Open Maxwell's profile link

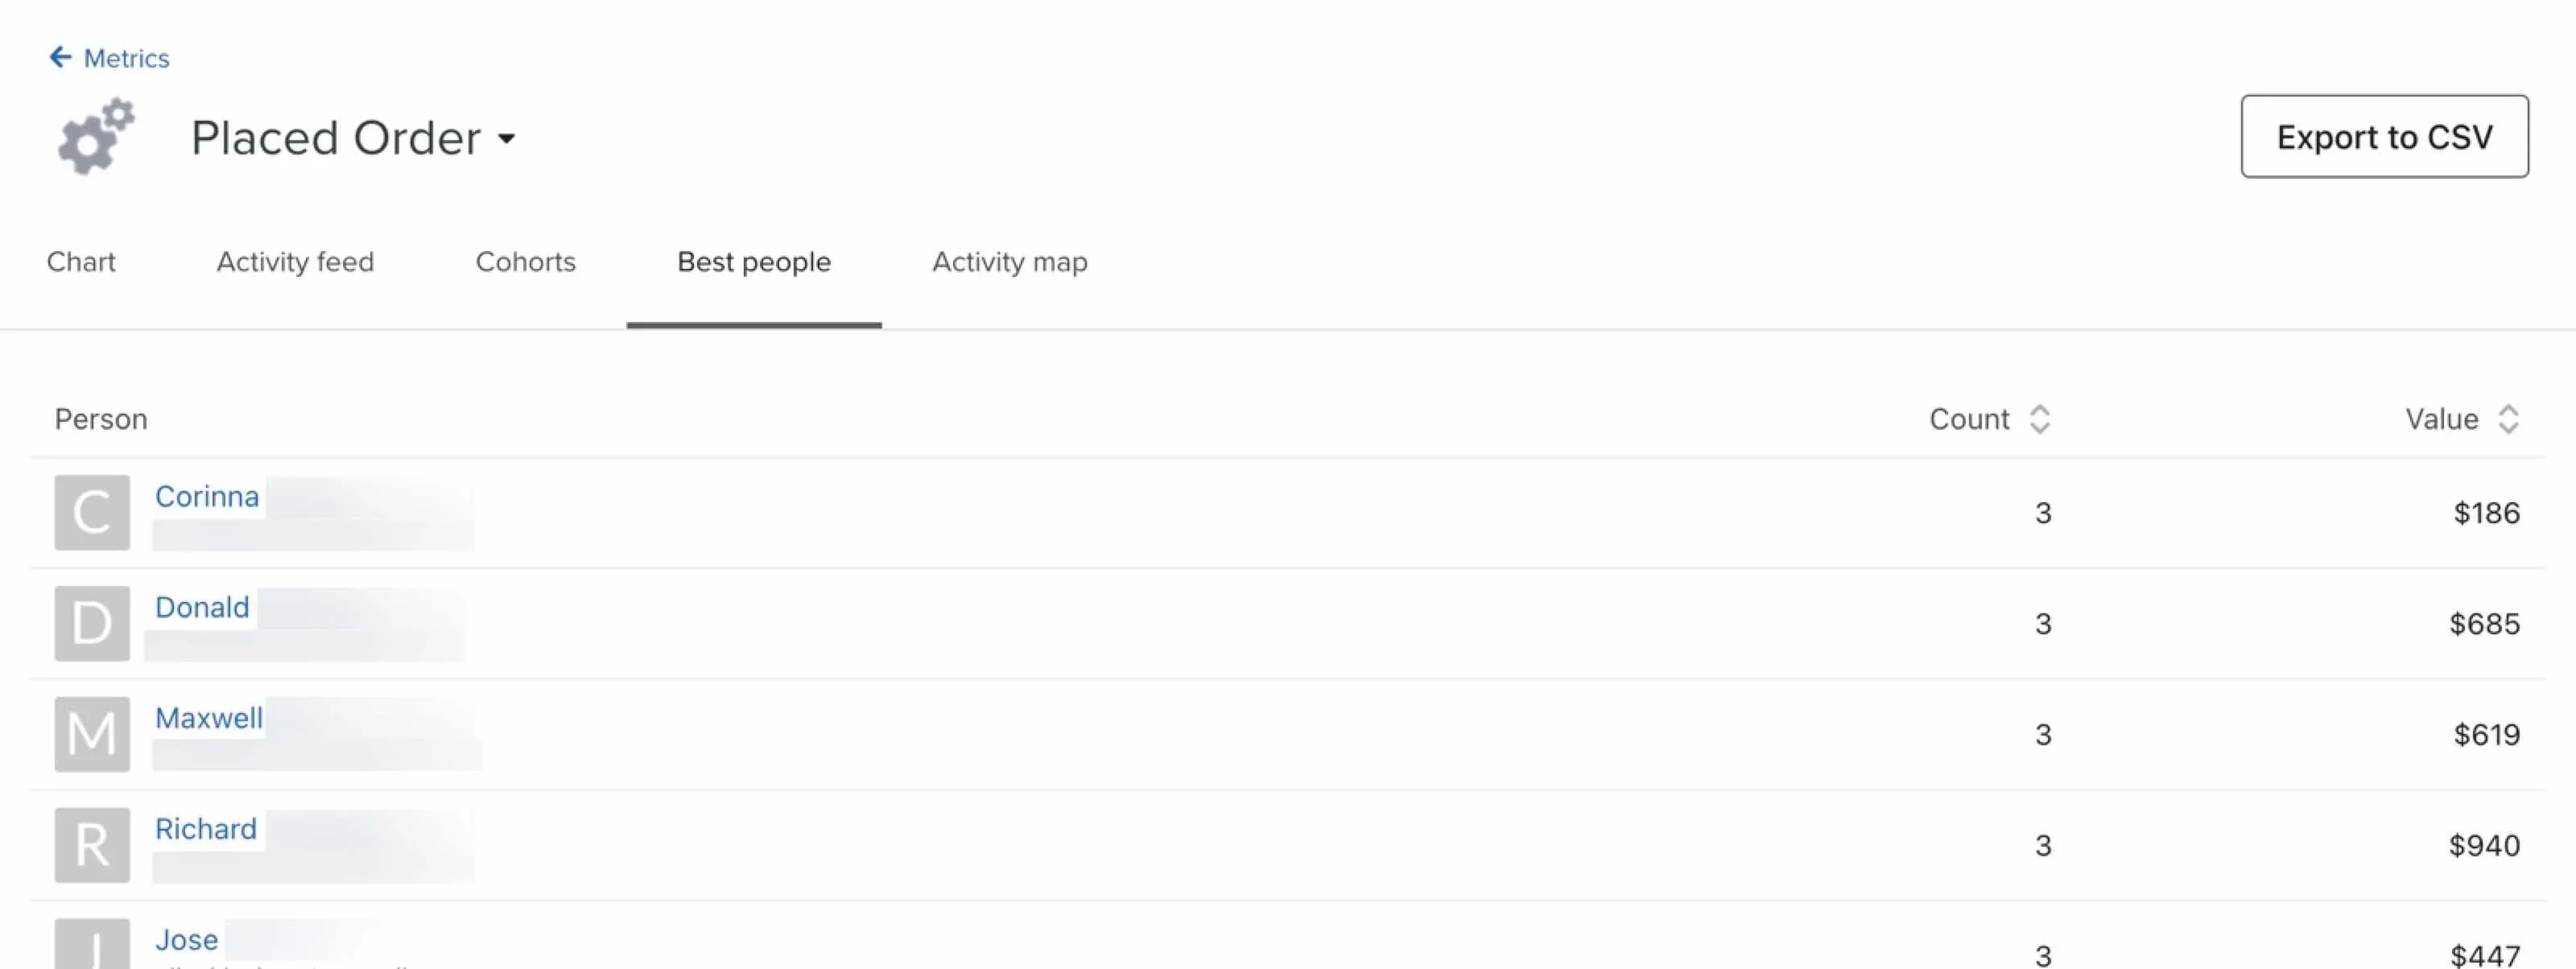209,718
